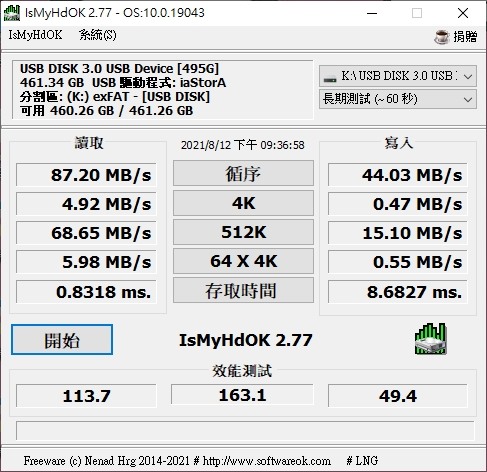Click the 87.20 MB/s sequential read value

click(x=86, y=175)
